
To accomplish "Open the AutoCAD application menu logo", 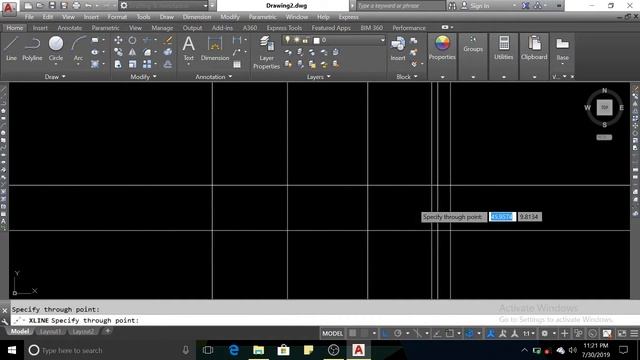I will pyautogui.click(x=9, y=8).
